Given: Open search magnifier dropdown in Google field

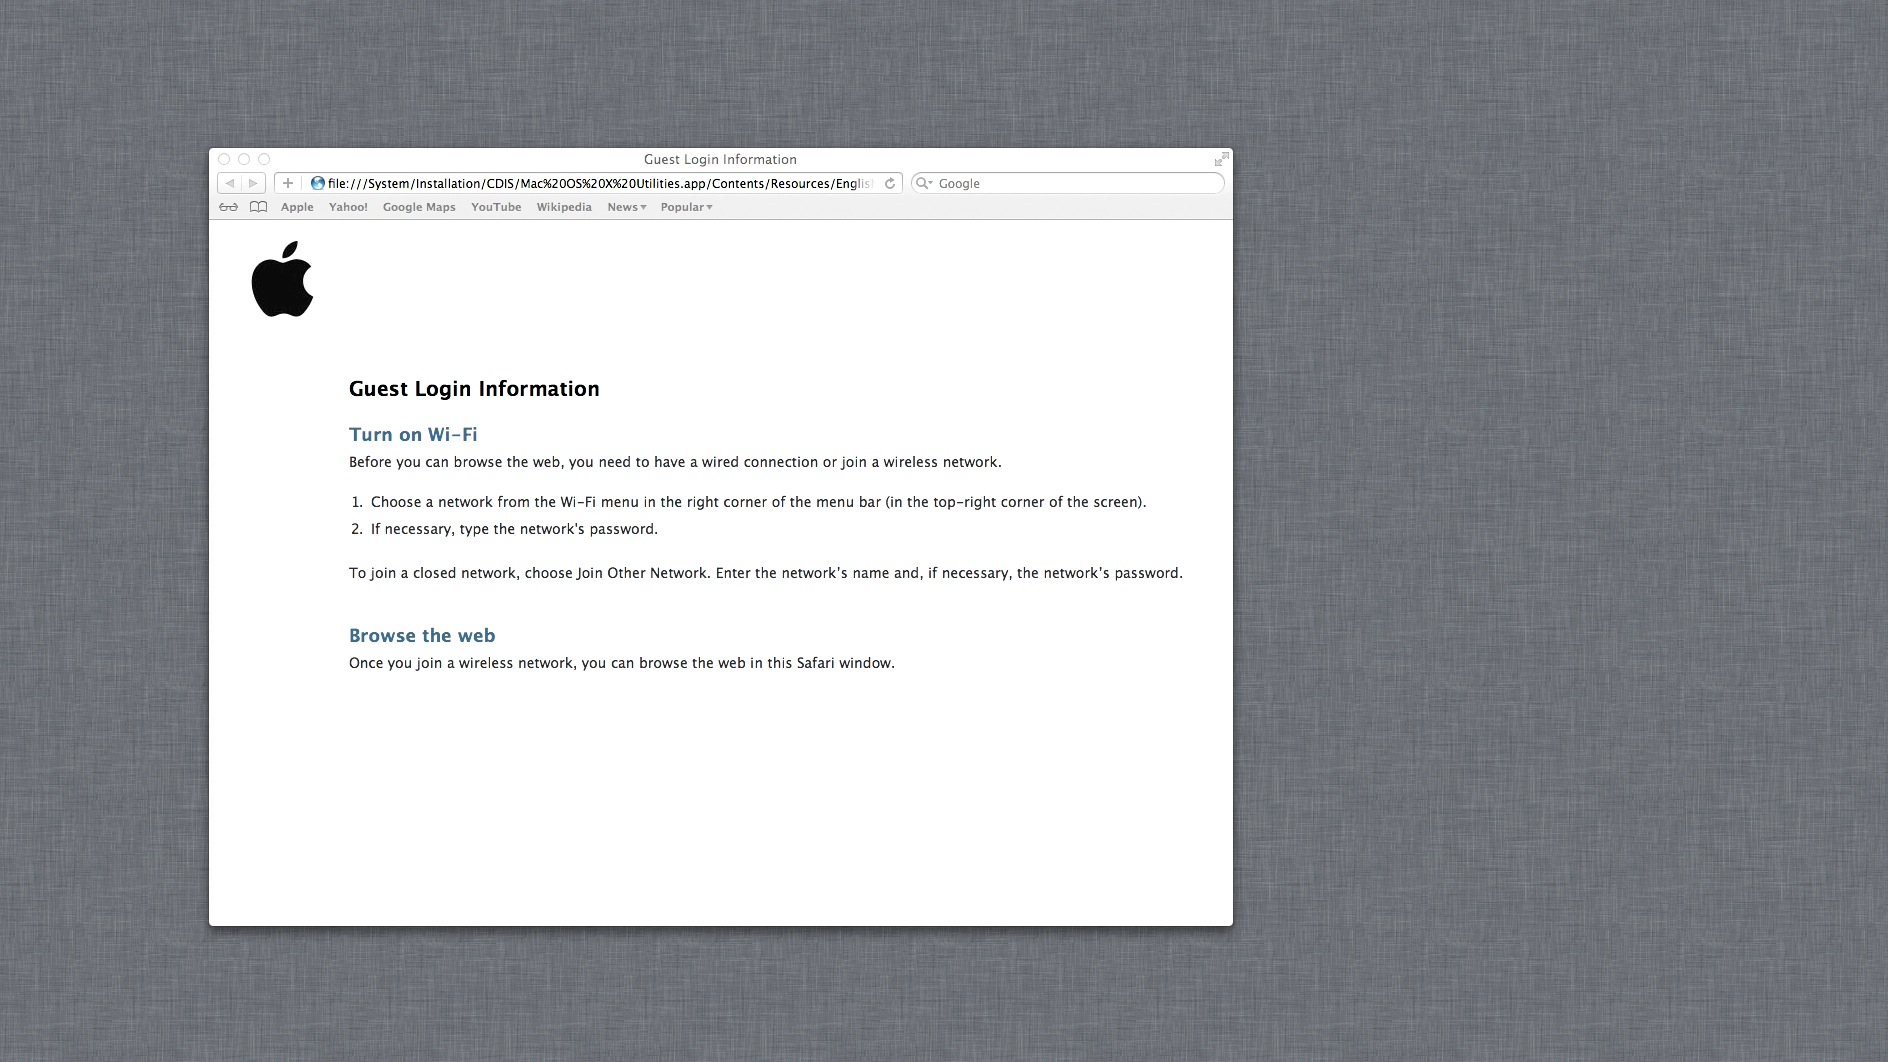Looking at the screenshot, I should pos(924,183).
